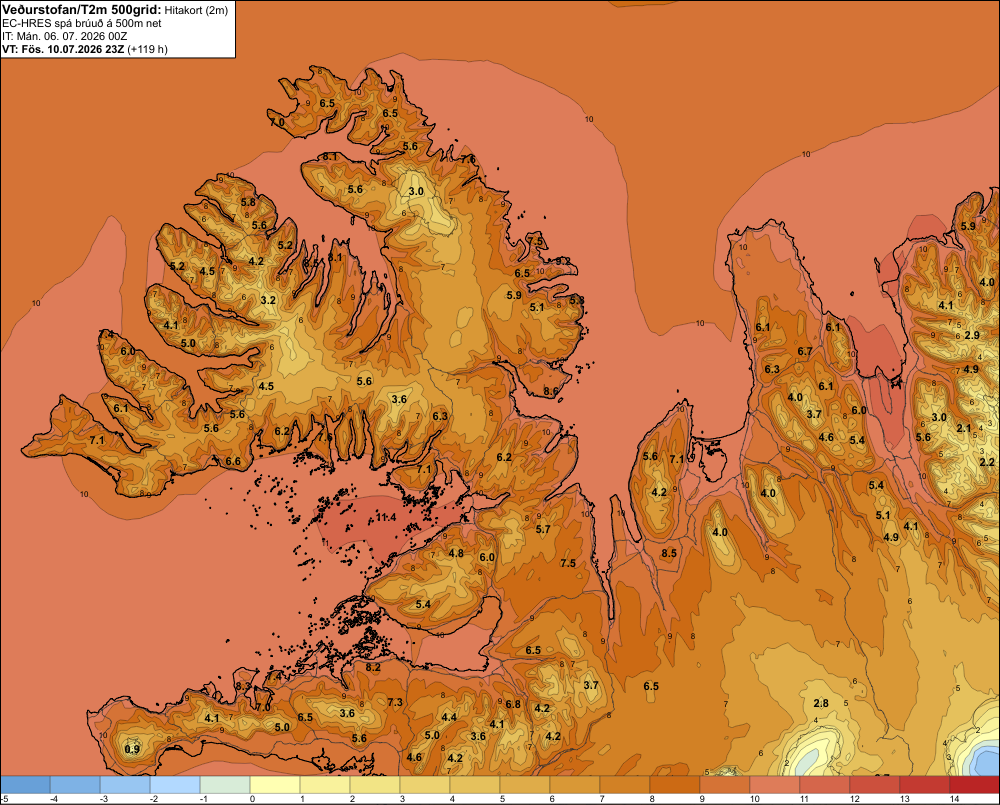Click the '8.2' temperature value

[373, 667]
